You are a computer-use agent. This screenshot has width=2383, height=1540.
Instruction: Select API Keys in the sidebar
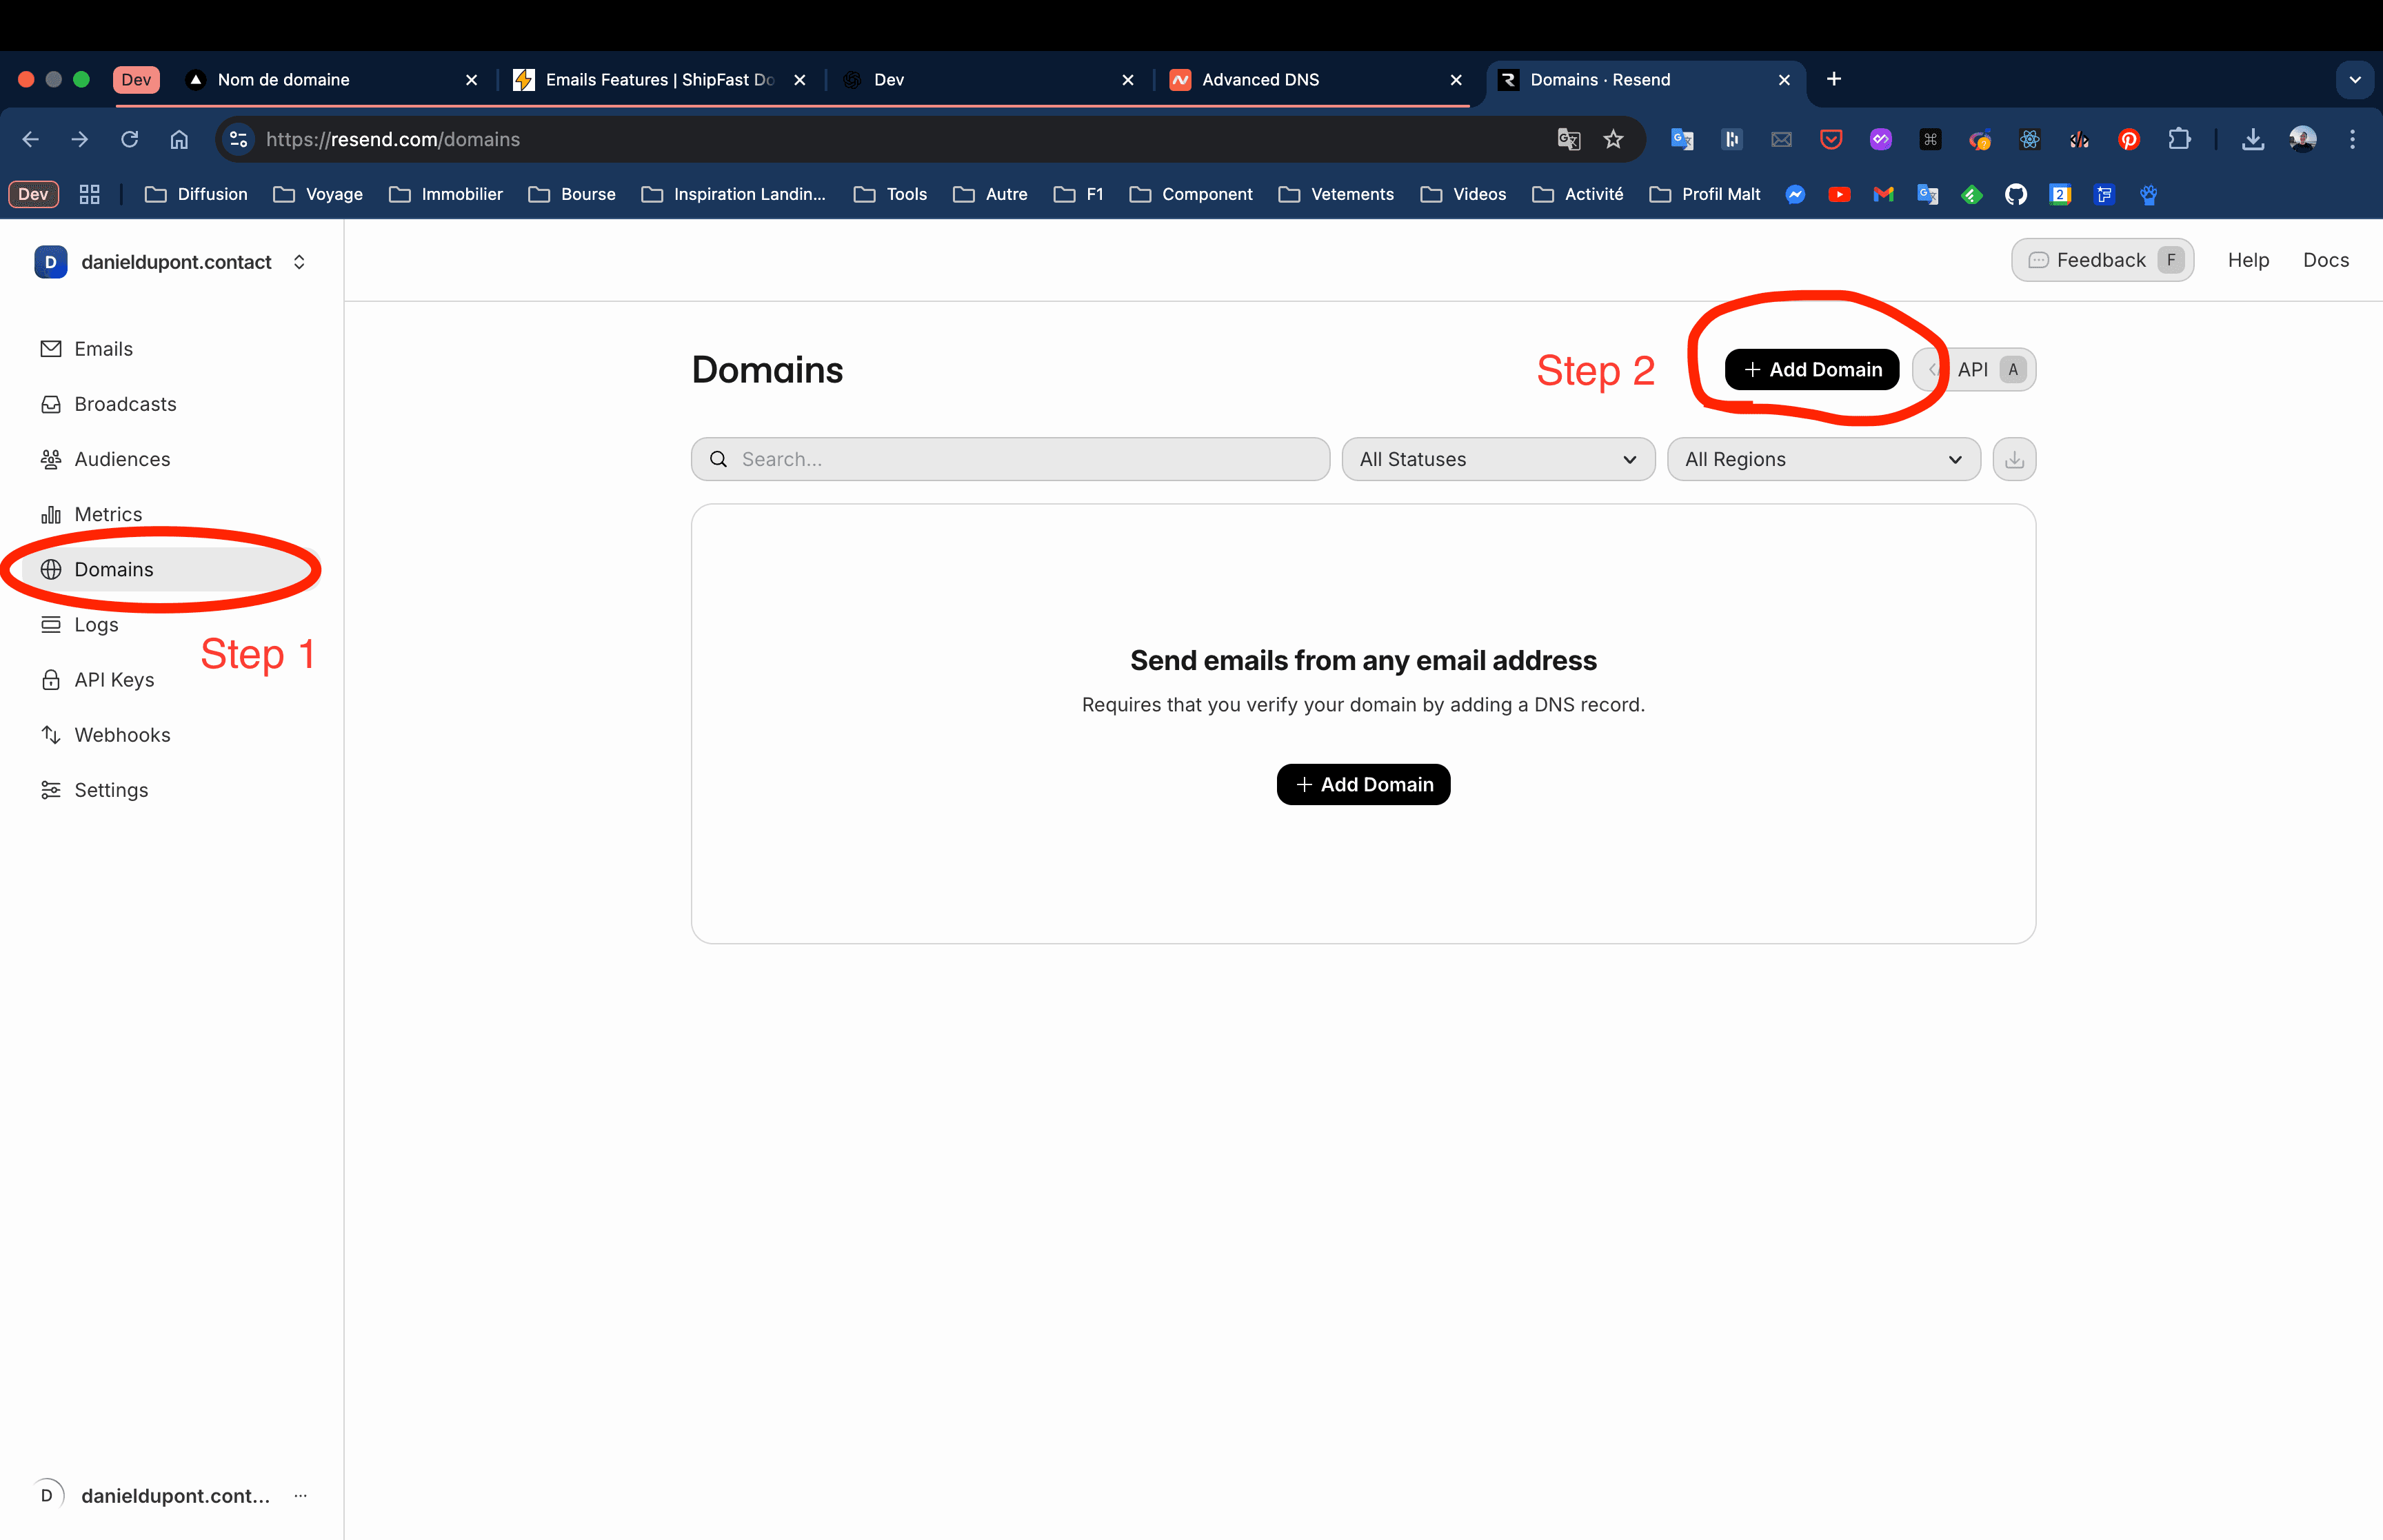point(114,679)
